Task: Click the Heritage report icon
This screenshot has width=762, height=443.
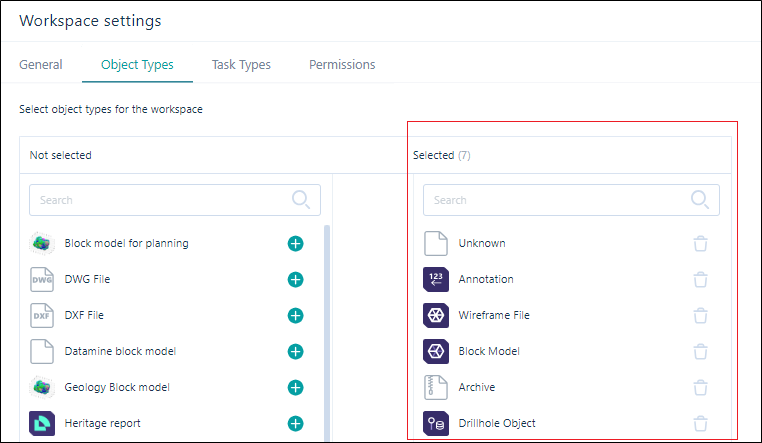Action: [x=42, y=423]
